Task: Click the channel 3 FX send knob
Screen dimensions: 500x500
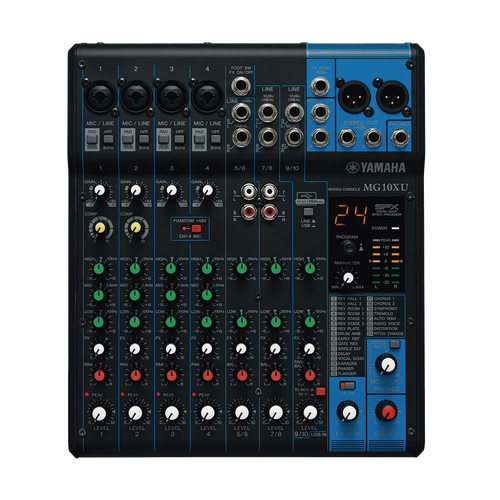Action: click(171, 349)
